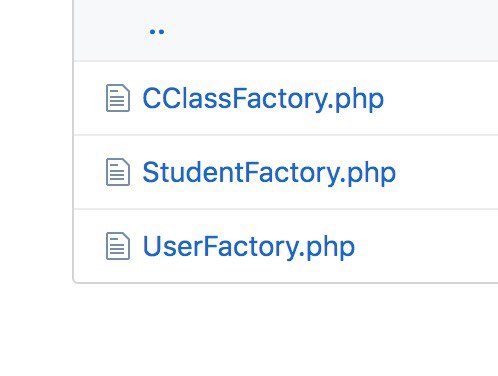Viewport: 498px width, 376px height.
Task: Click the file icon beside CClassFactory.php
Action: (118, 98)
